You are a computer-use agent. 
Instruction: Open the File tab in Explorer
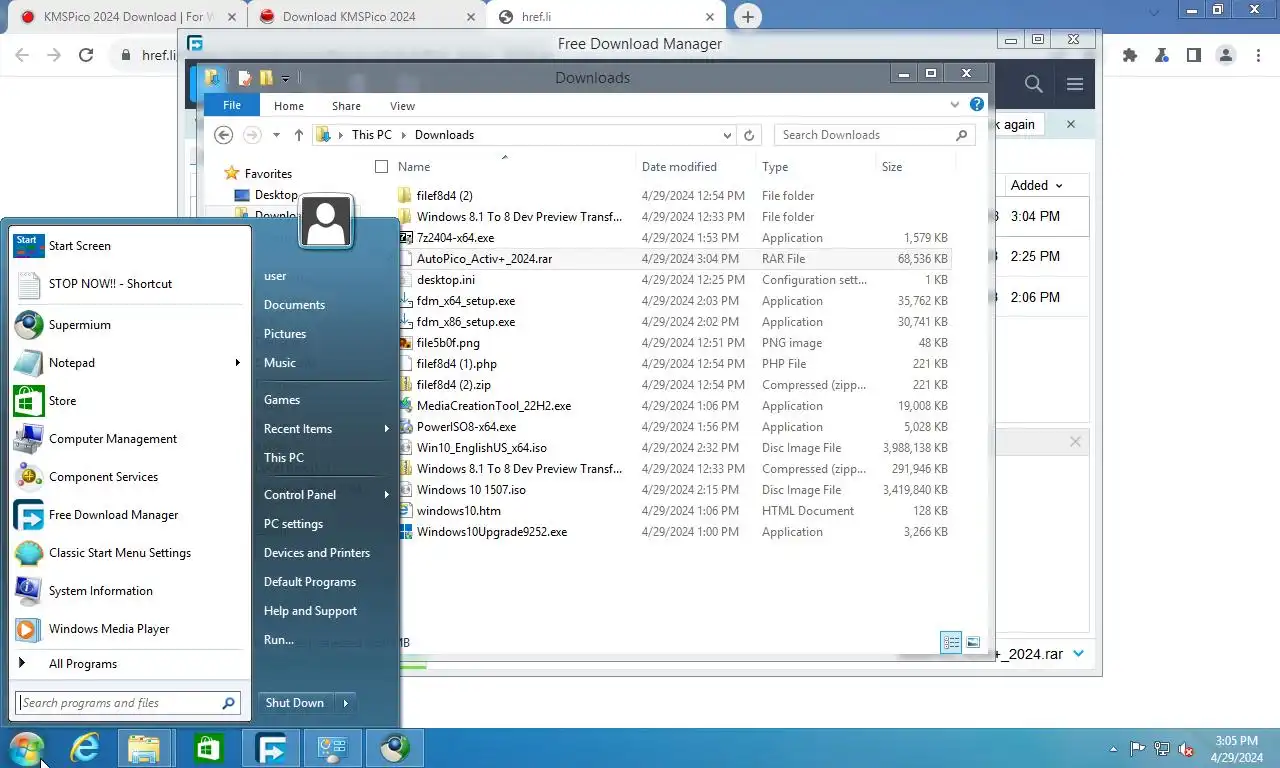click(x=232, y=105)
